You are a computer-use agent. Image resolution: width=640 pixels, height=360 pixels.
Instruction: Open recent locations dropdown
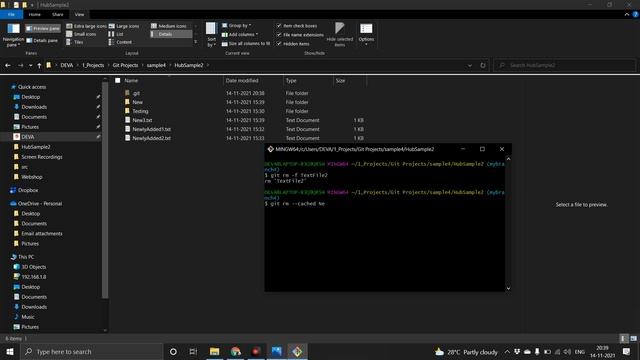point(31,65)
